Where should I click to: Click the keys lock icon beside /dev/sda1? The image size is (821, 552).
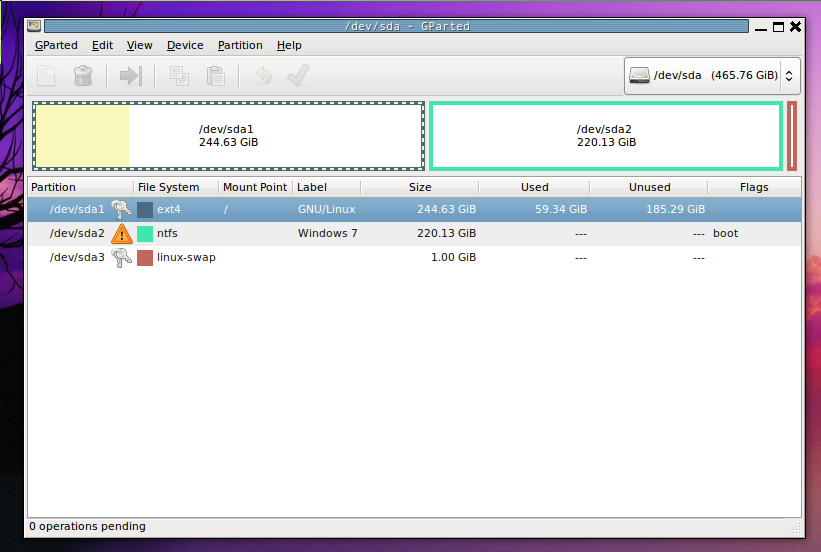[121, 209]
